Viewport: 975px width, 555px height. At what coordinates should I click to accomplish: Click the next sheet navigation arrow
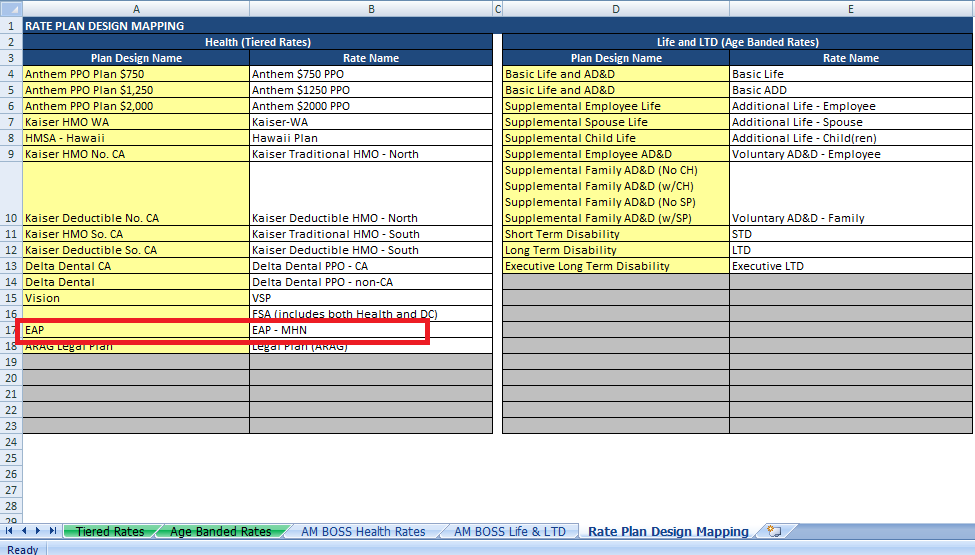point(38,531)
